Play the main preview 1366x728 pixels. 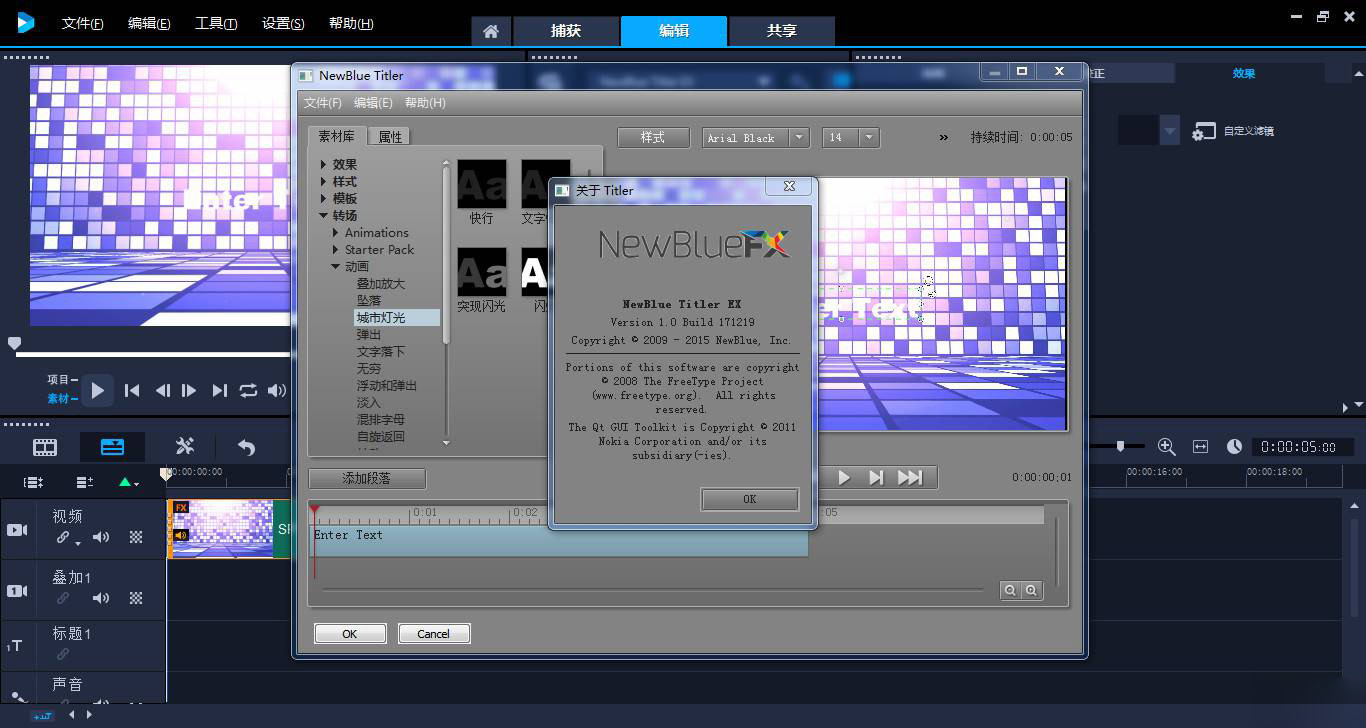(98, 390)
